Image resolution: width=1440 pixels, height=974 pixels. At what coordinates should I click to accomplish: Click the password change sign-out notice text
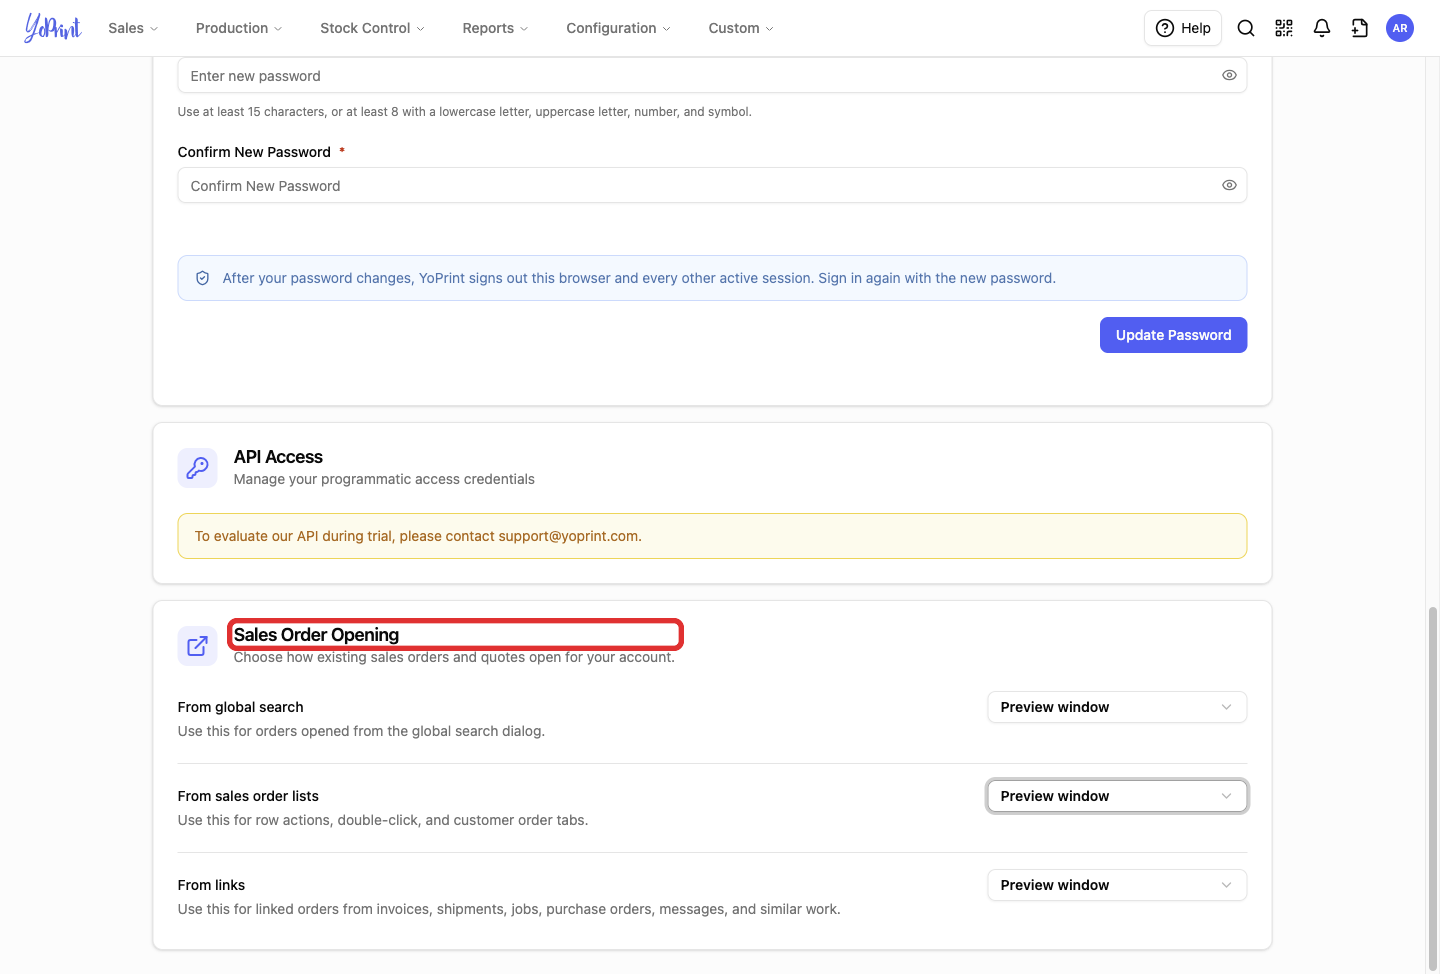click(639, 278)
